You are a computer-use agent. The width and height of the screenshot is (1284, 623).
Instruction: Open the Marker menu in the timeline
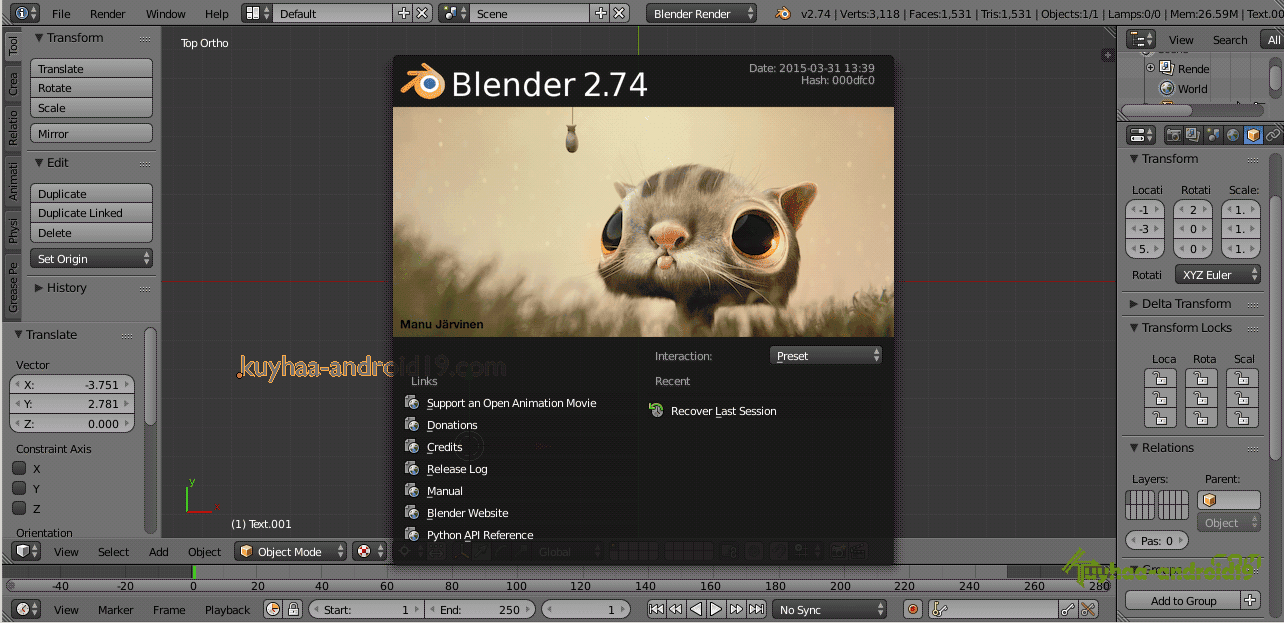coord(116,609)
